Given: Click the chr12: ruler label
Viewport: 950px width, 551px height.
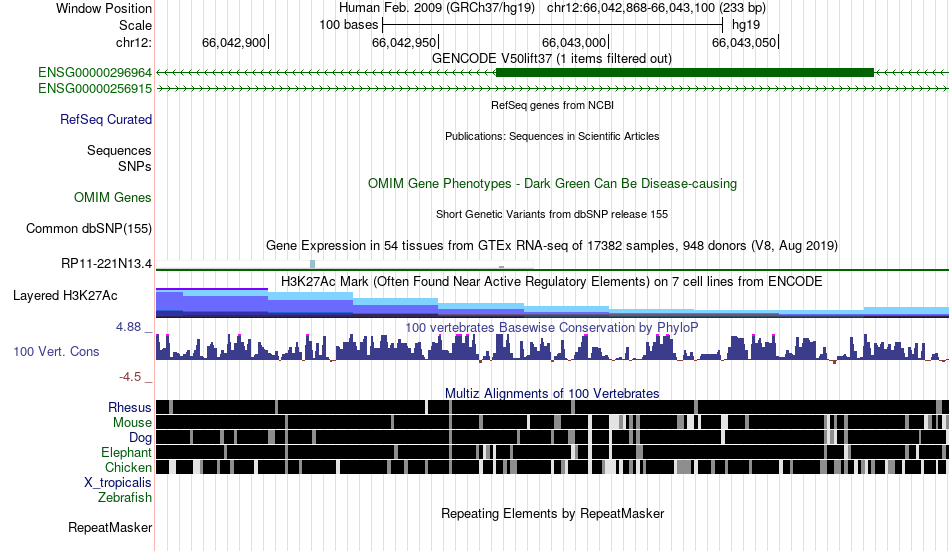Looking at the screenshot, I should 134,43.
